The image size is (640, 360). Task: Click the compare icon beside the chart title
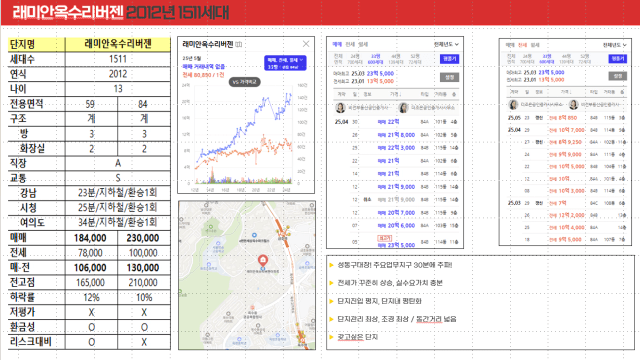point(239,44)
